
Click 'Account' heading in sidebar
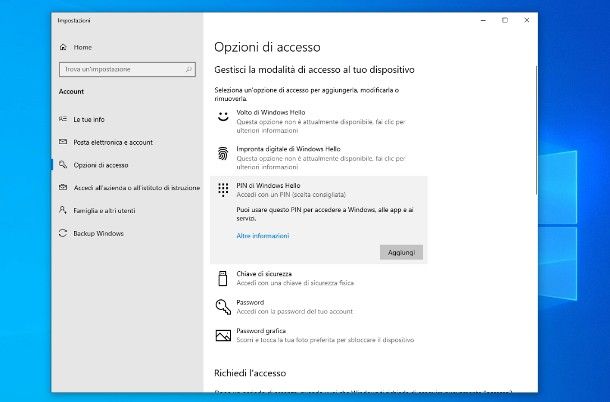click(x=71, y=92)
